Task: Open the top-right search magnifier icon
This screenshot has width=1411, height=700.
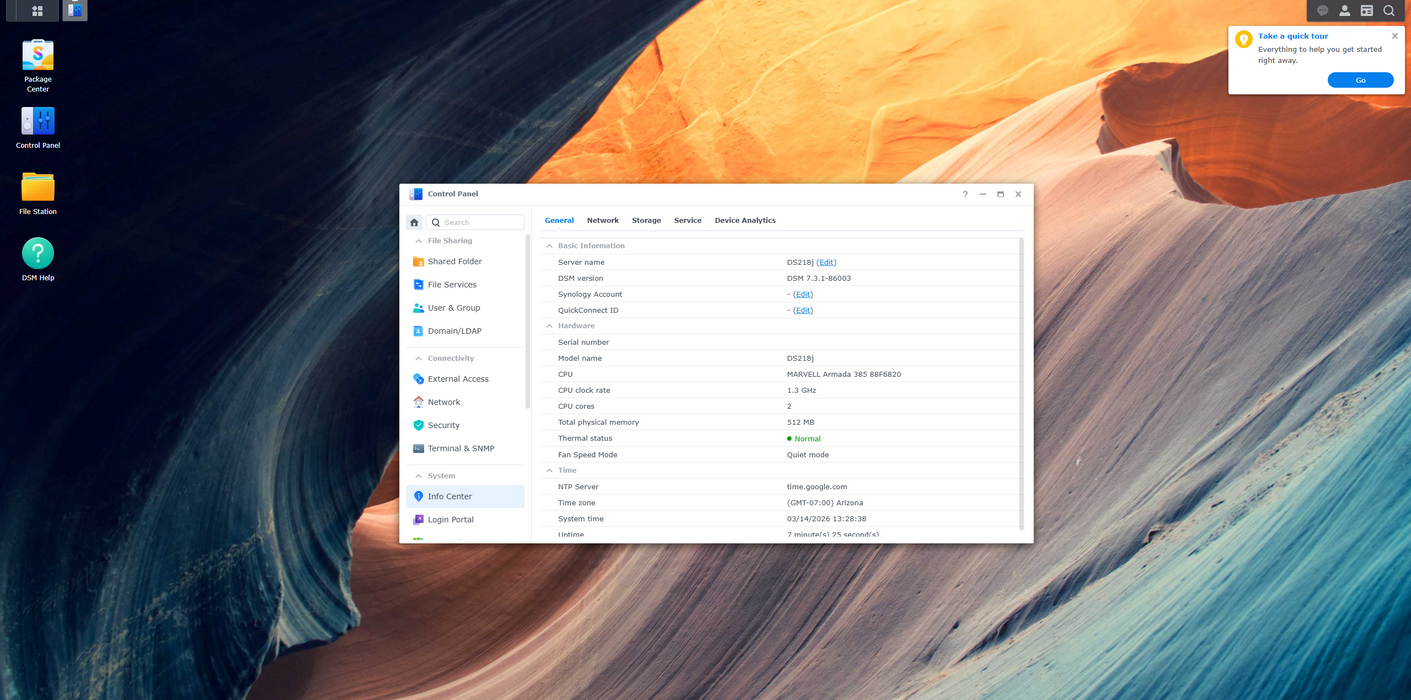Action: click(1389, 11)
